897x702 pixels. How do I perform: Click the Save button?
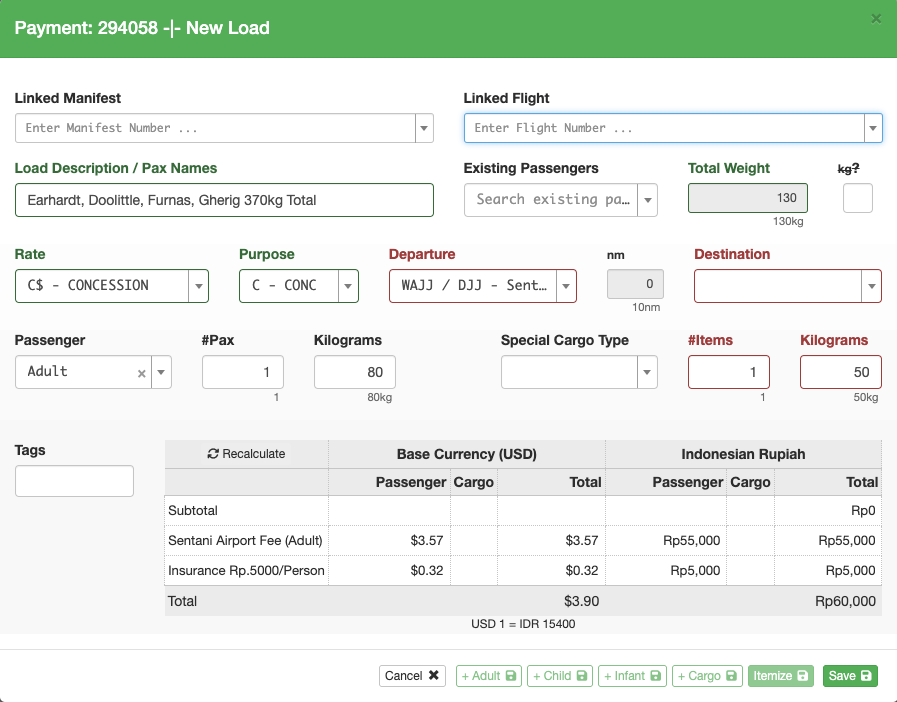tap(849, 676)
